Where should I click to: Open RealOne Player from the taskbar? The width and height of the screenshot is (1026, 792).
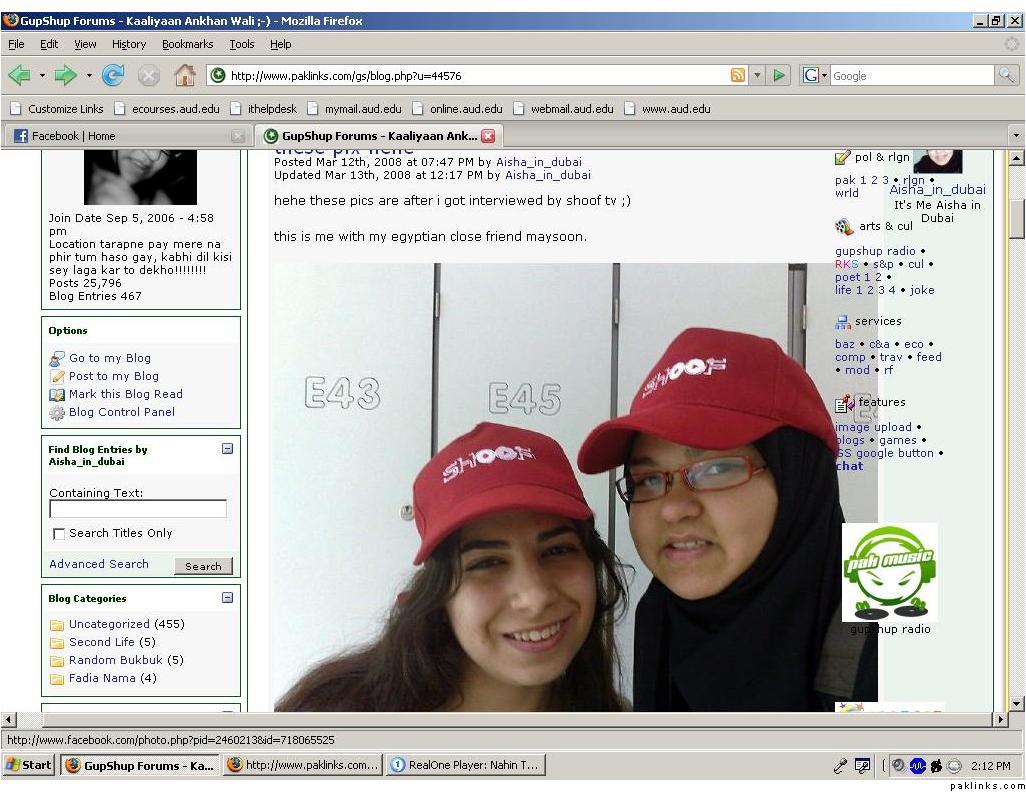point(465,765)
